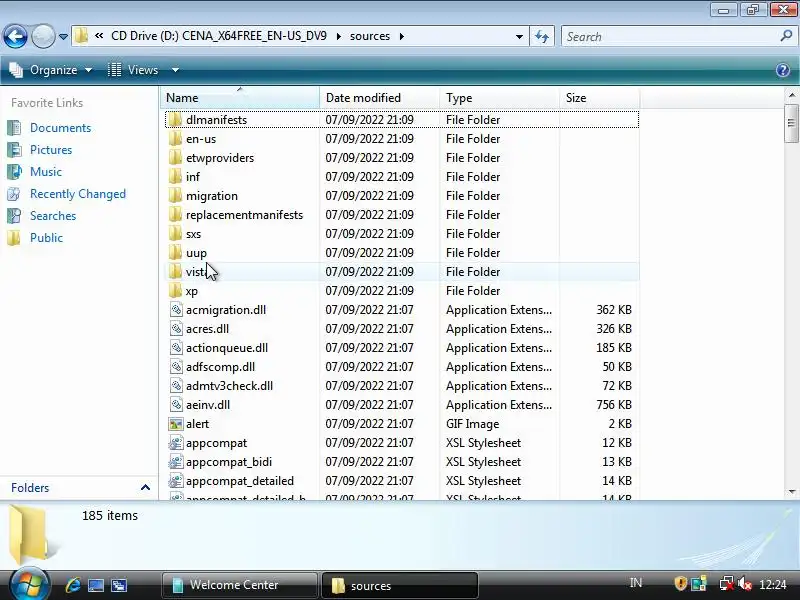Select the xp folder icon
Screen dimensions: 800x600
click(x=175, y=291)
